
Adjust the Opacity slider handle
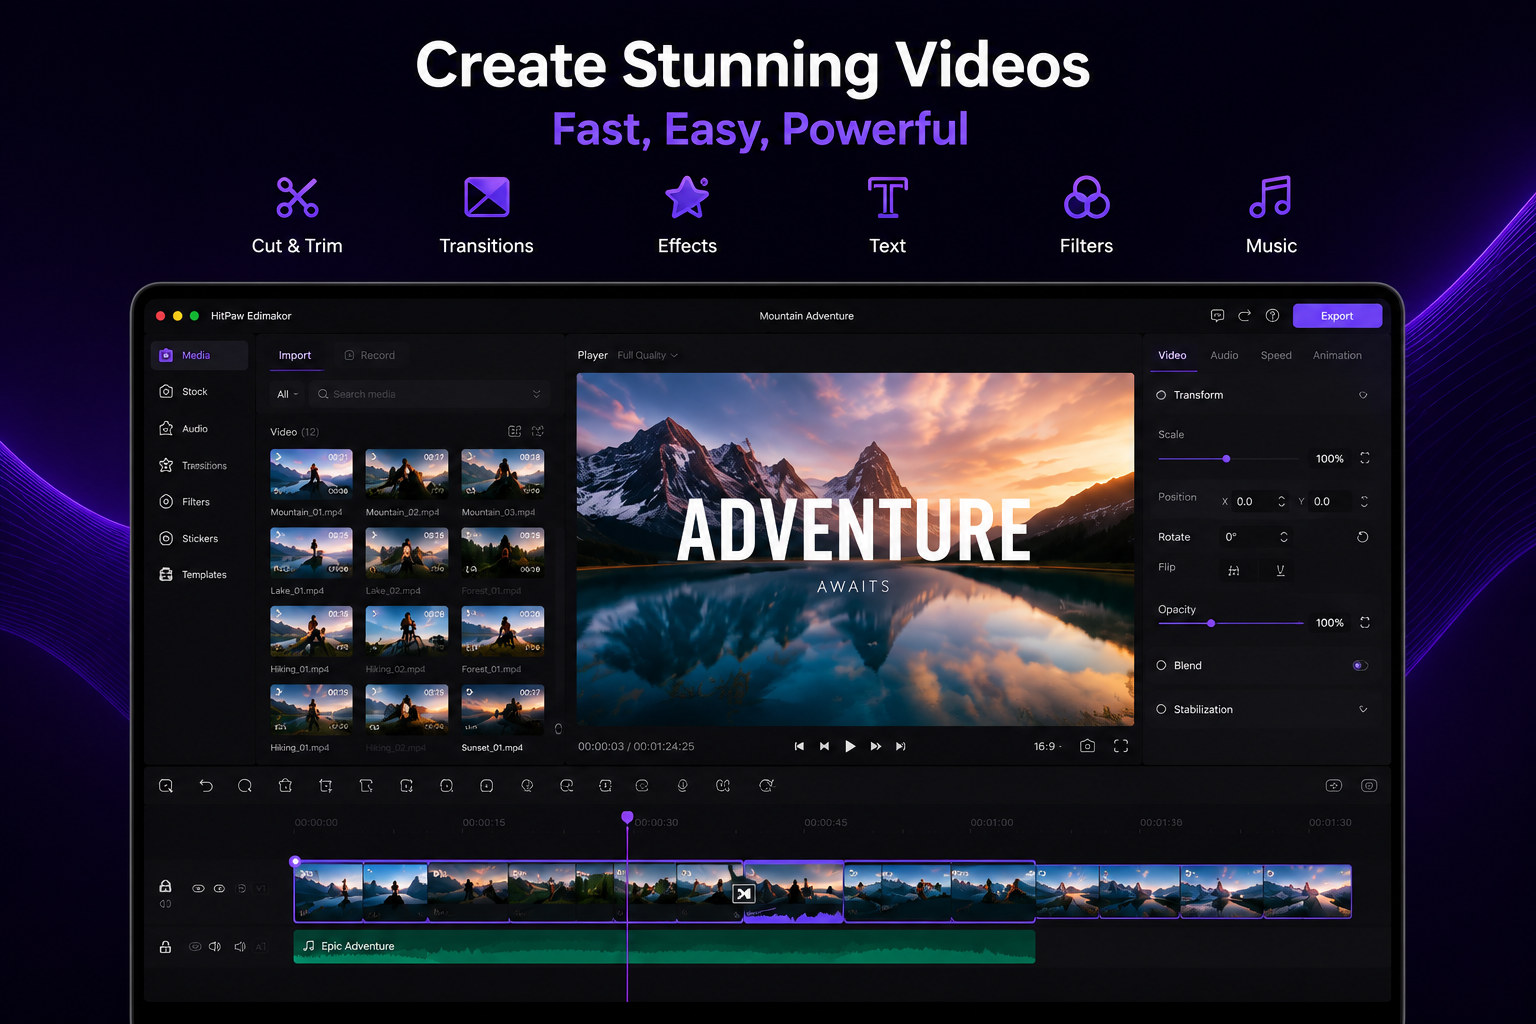coord(1211,623)
